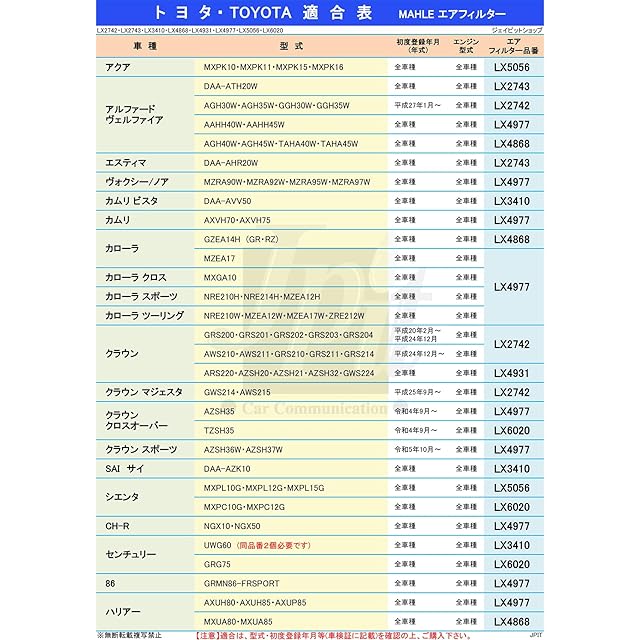Image resolution: width=640 pixels, height=640 pixels.
Task: Click the MAHLE エアフィルター heading text
Action: (452, 14)
